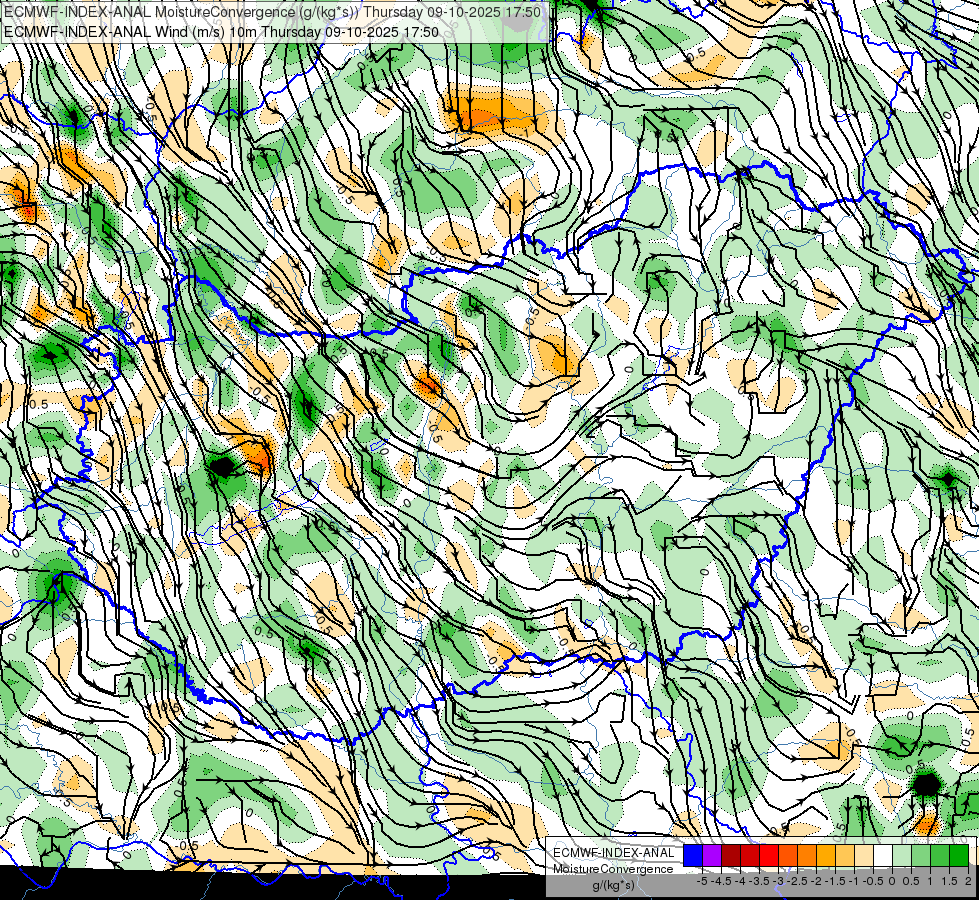Select the light orange swatch between -1.5 and -1

coord(845,855)
